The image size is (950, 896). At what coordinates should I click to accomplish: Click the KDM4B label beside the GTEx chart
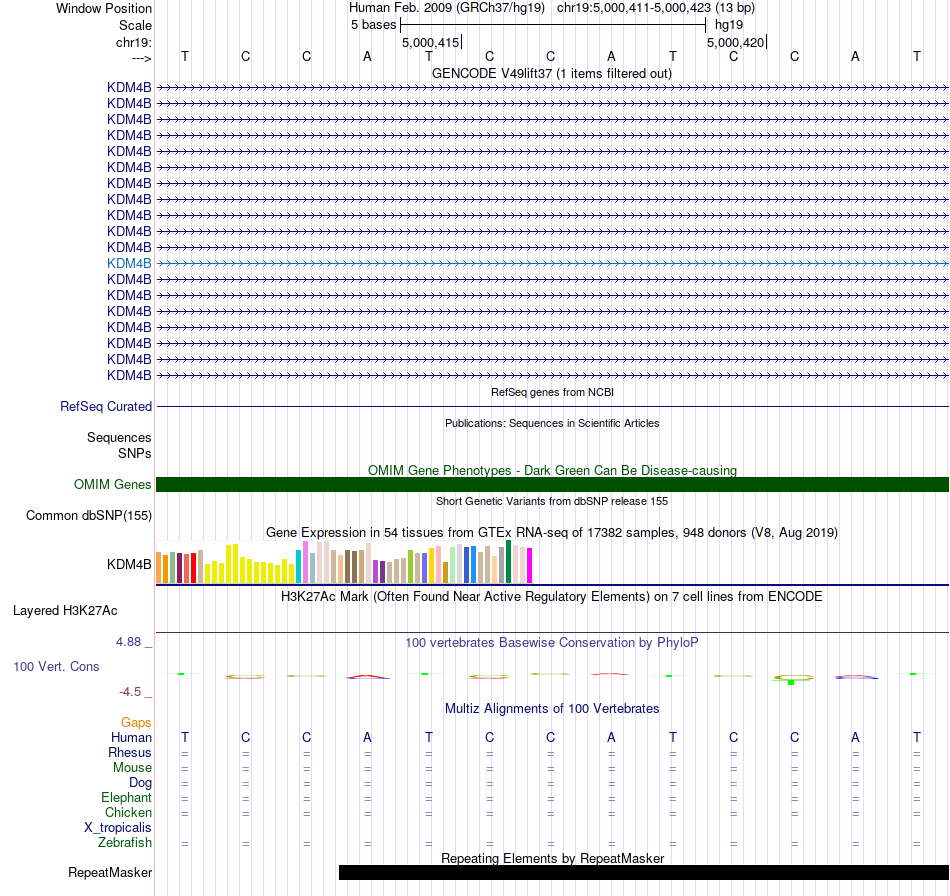click(x=129, y=565)
